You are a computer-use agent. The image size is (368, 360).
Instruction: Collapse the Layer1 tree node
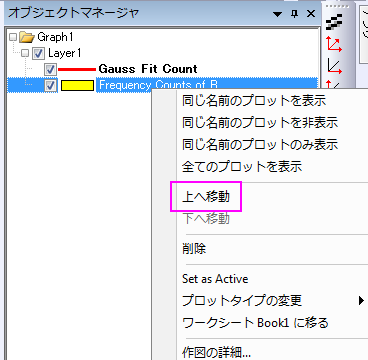click(25, 53)
